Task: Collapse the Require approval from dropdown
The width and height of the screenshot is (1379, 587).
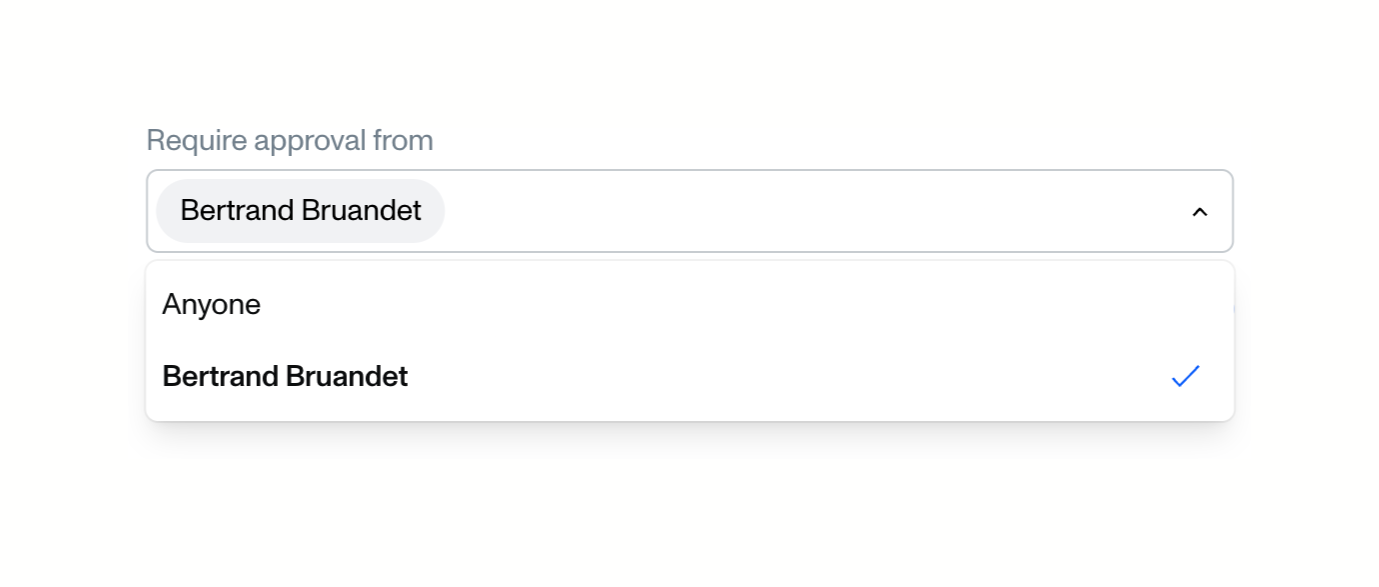Action: (x=1200, y=212)
